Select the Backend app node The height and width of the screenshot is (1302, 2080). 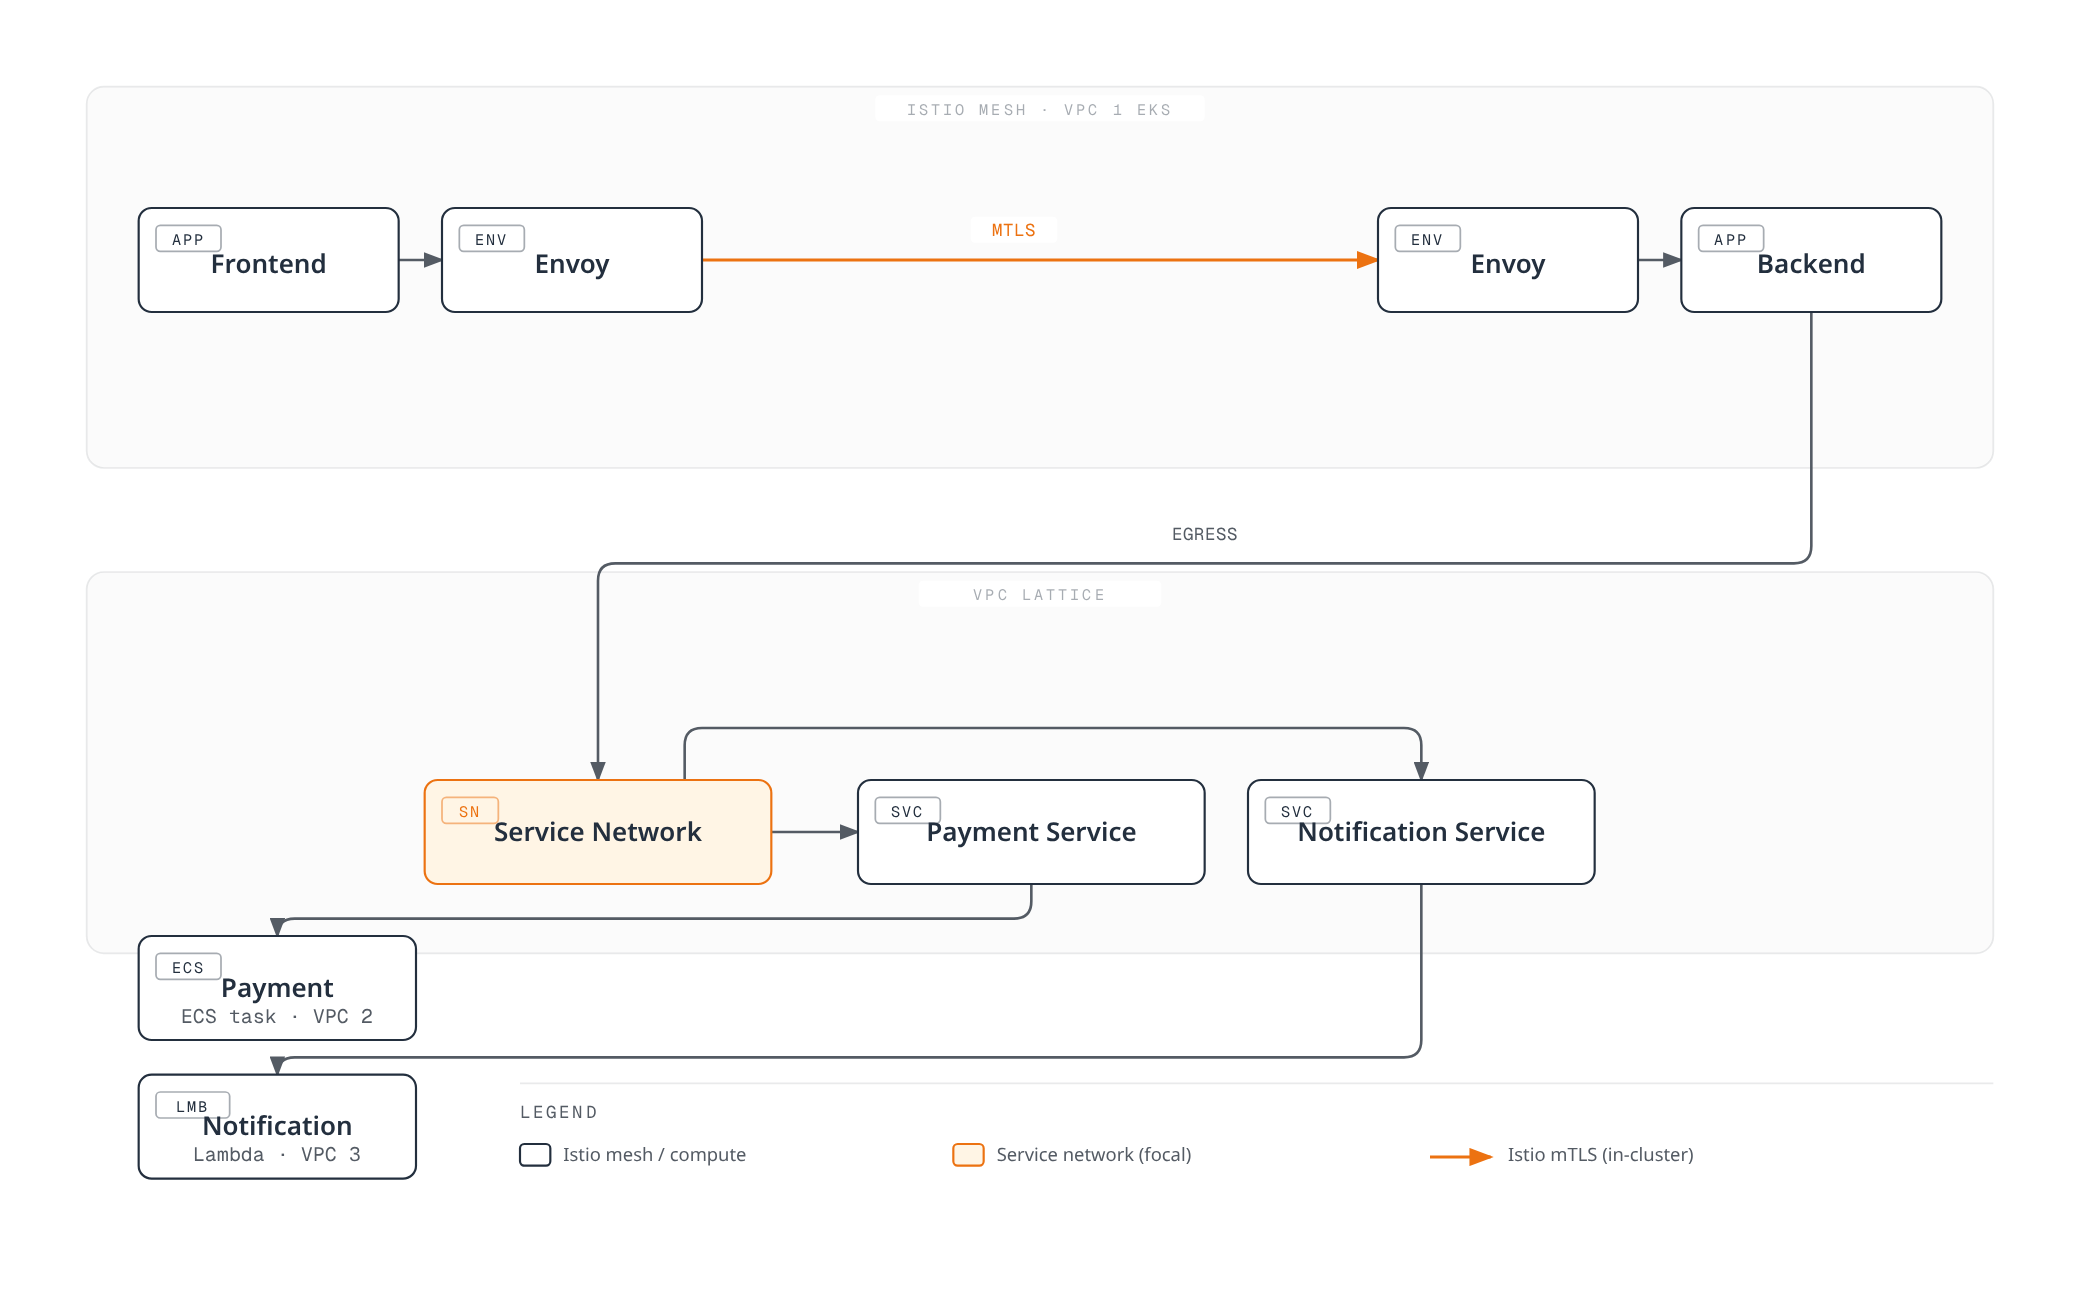tap(1811, 260)
